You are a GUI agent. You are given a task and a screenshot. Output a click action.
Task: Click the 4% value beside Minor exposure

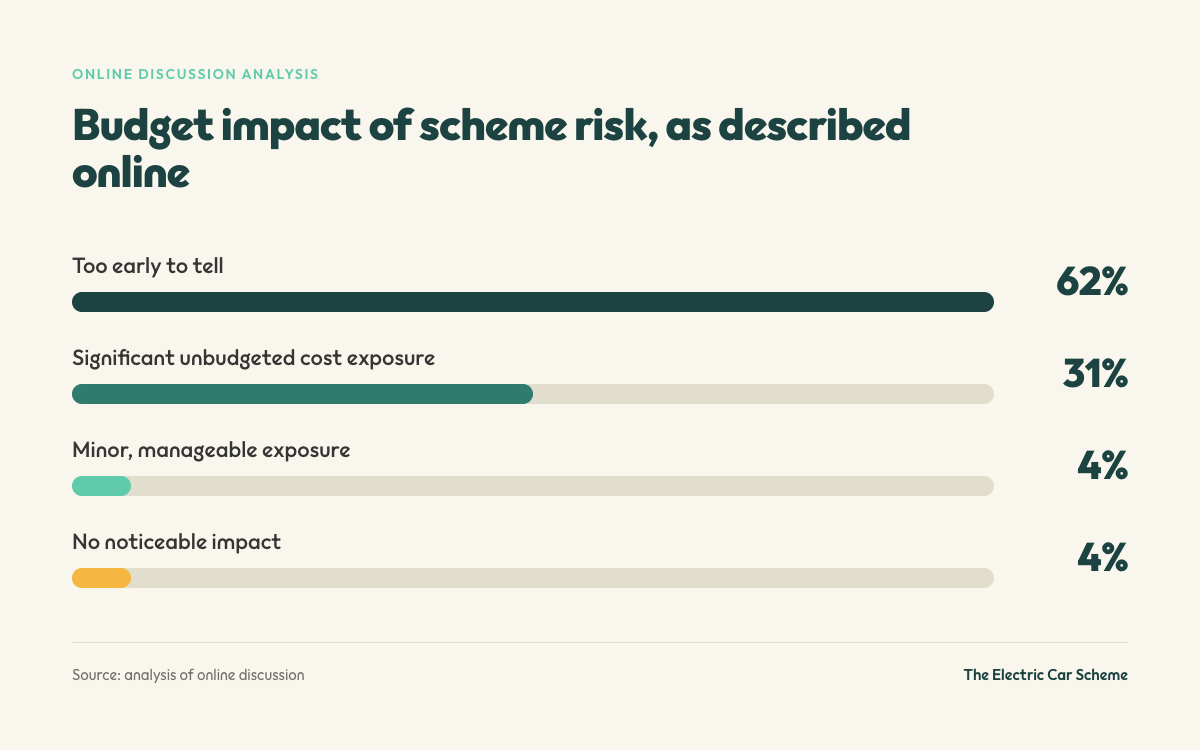[1102, 466]
